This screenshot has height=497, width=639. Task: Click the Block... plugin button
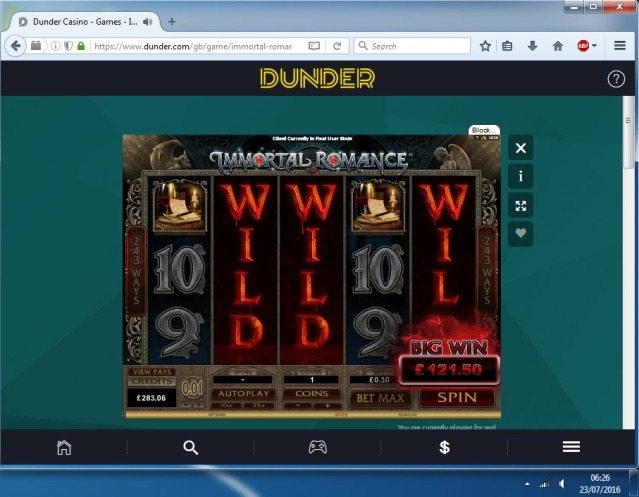tap(484, 130)
